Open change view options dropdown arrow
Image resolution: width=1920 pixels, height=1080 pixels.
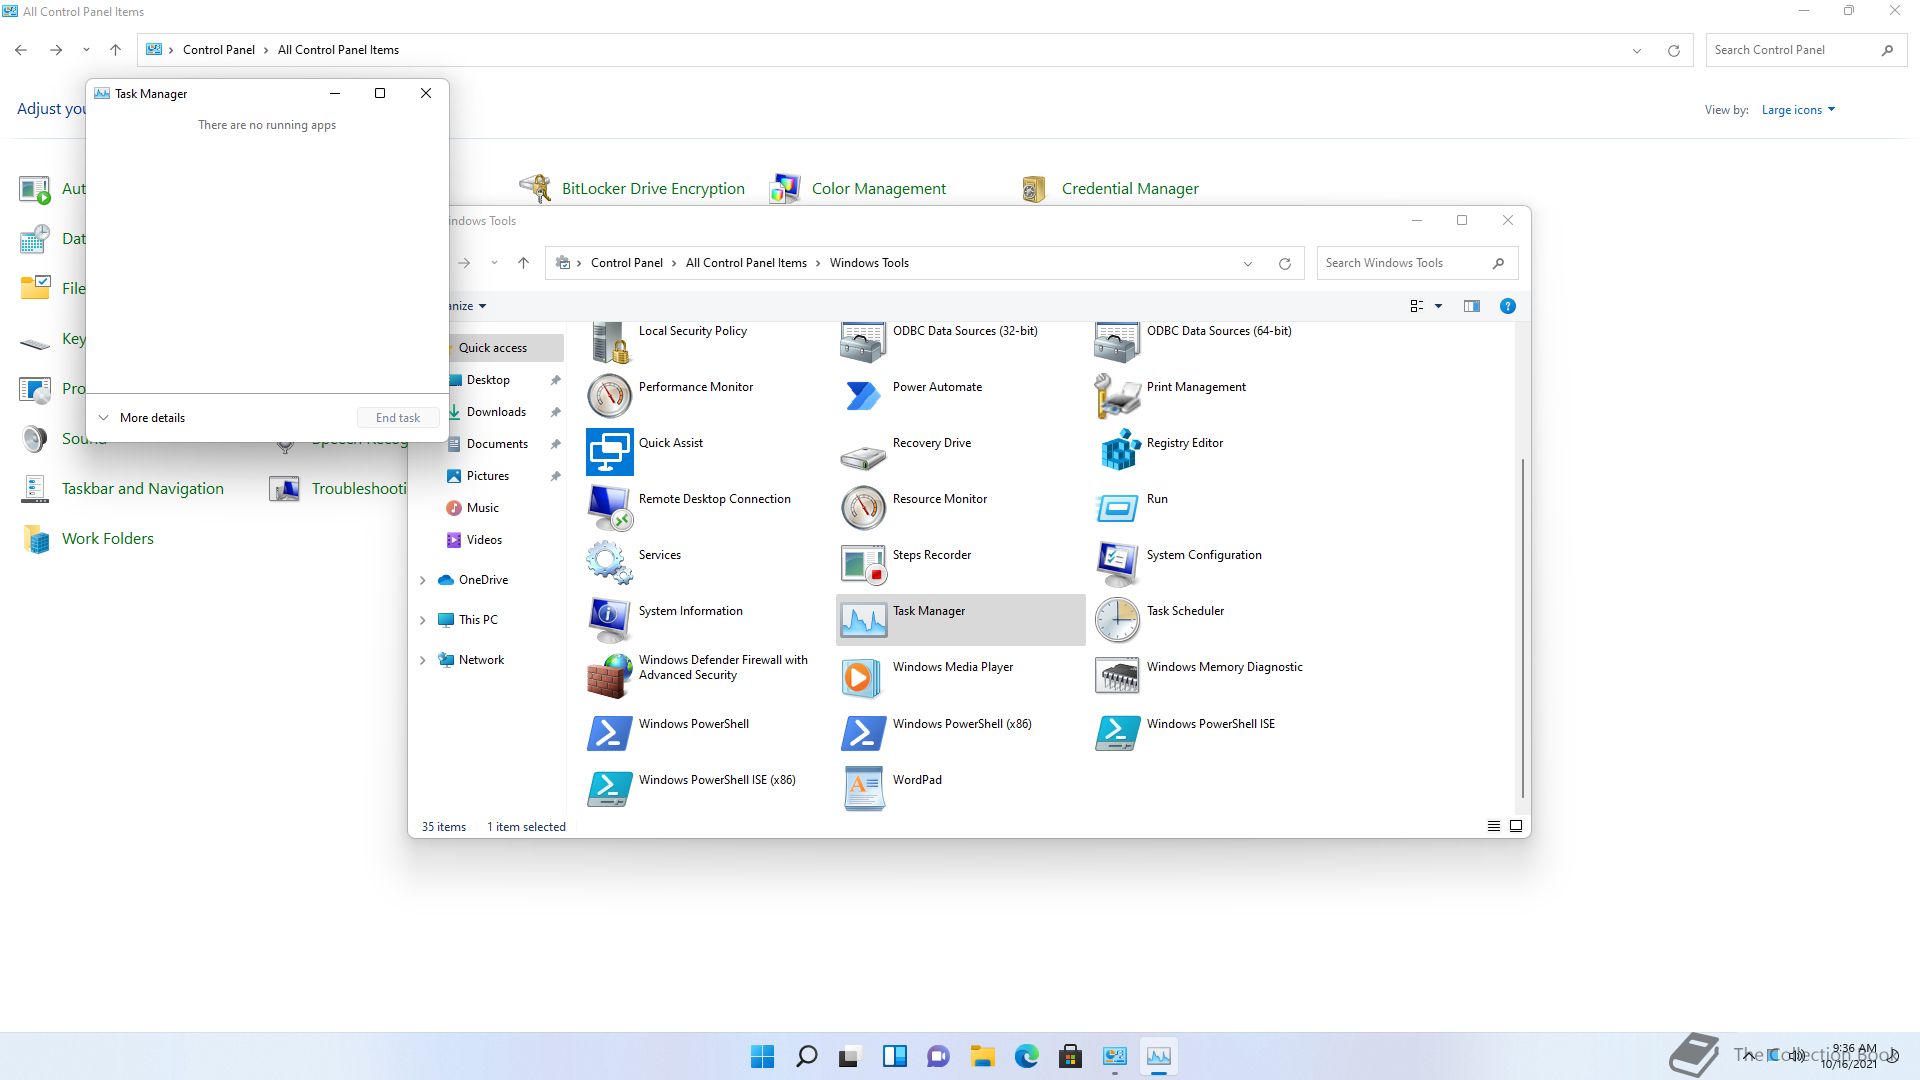point(1438,306)
